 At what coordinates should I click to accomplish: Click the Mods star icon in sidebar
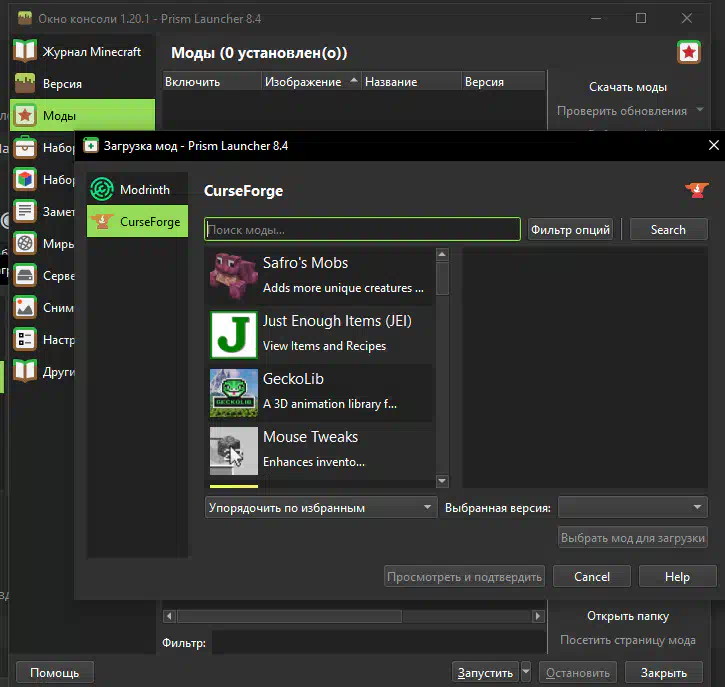click(x=25, y=115)
